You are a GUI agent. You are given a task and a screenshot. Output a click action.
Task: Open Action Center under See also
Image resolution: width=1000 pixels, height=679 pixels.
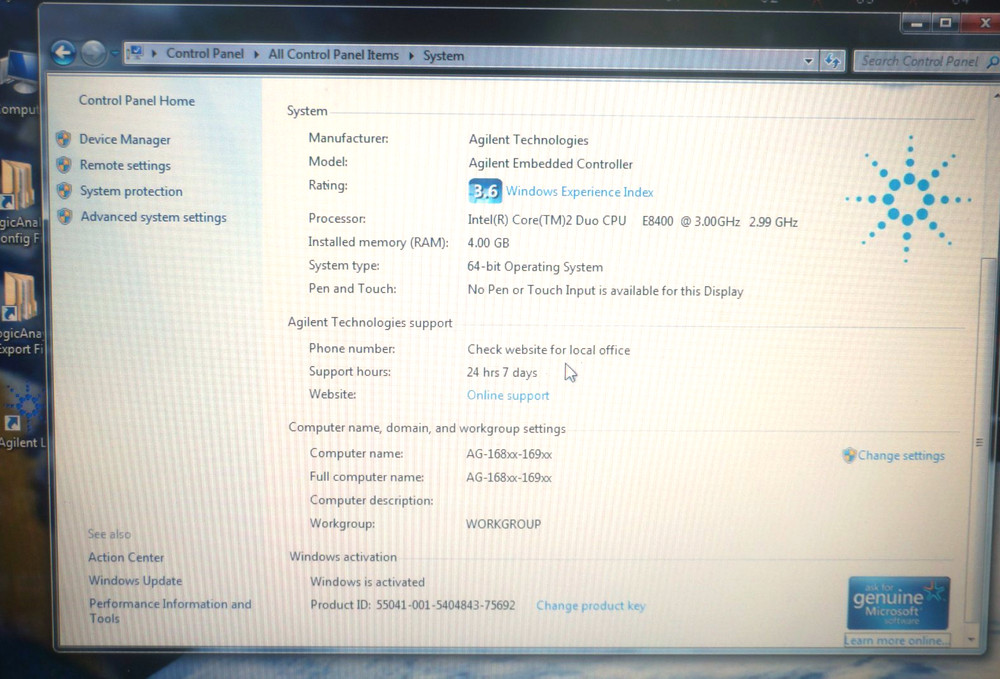tap(126, 557)
